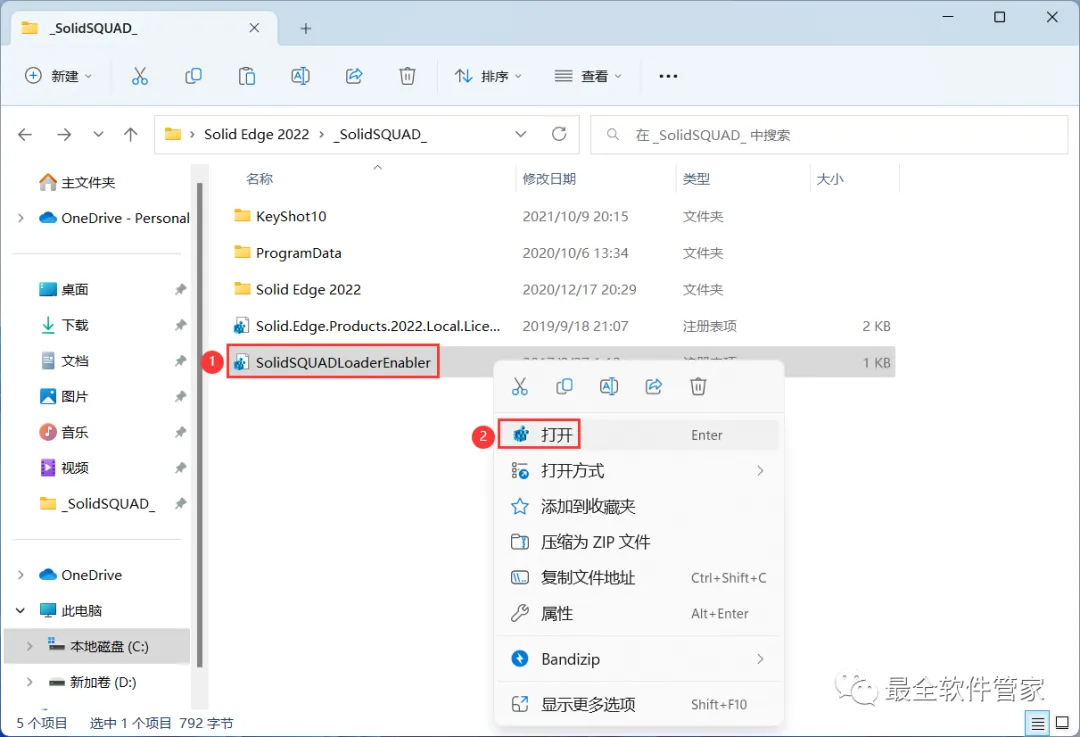1080x737 pixels.
Task: Click the Delete trash icon in the toolbar
Action: pyautogui.click(x=408, y=76)
